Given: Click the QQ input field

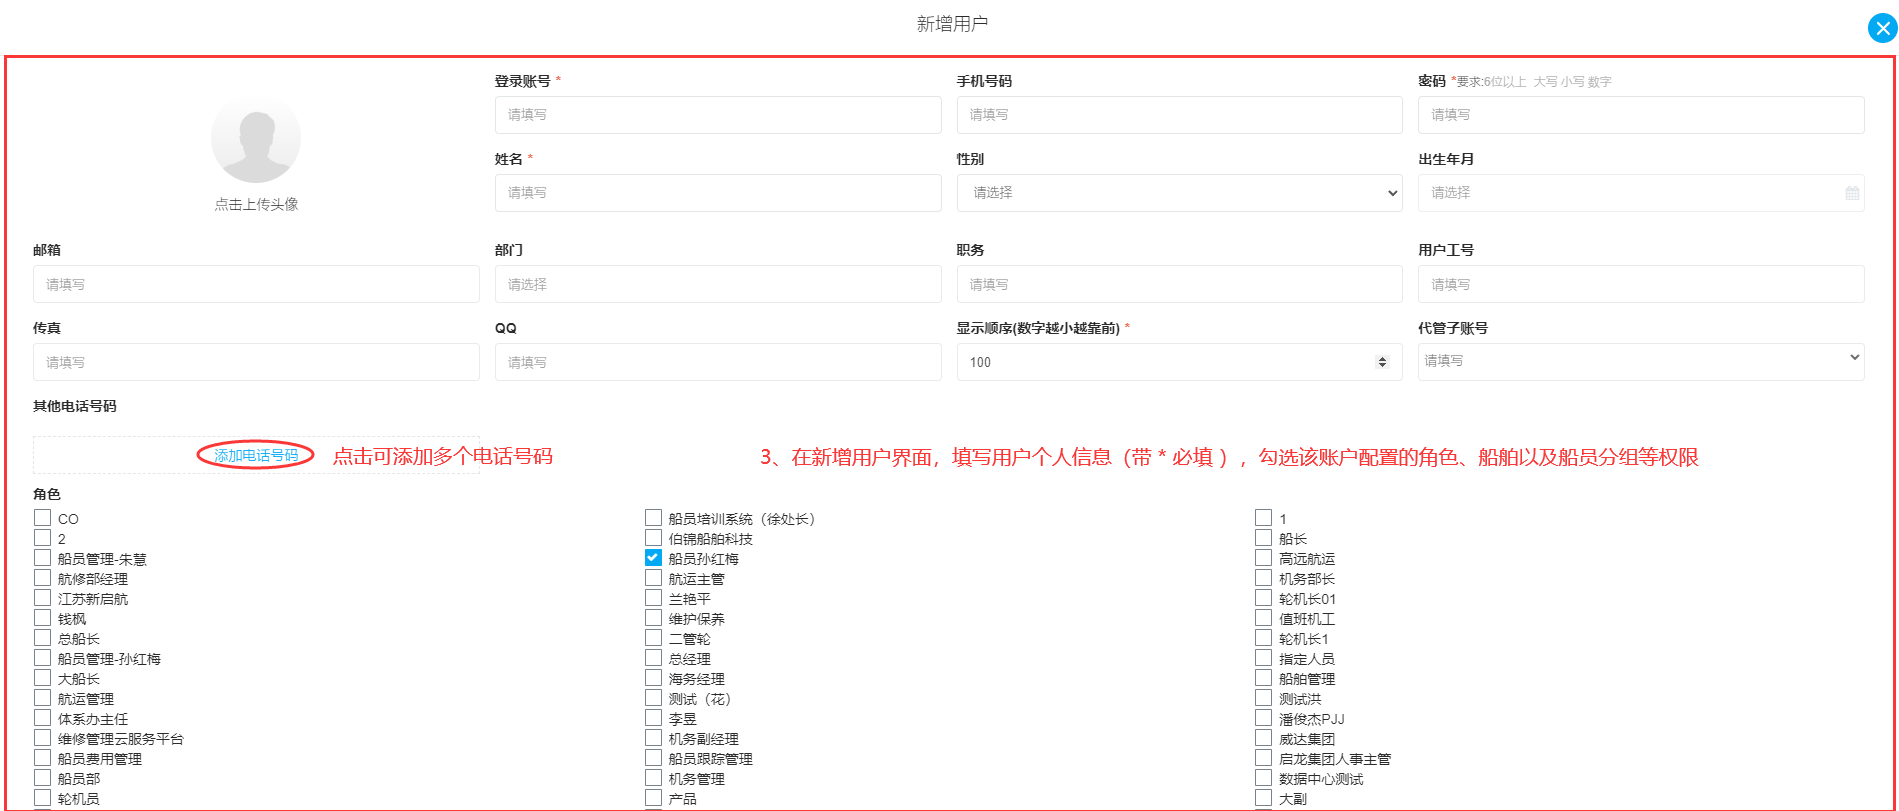Looking at the screenshot, I should tap(718, 362).
